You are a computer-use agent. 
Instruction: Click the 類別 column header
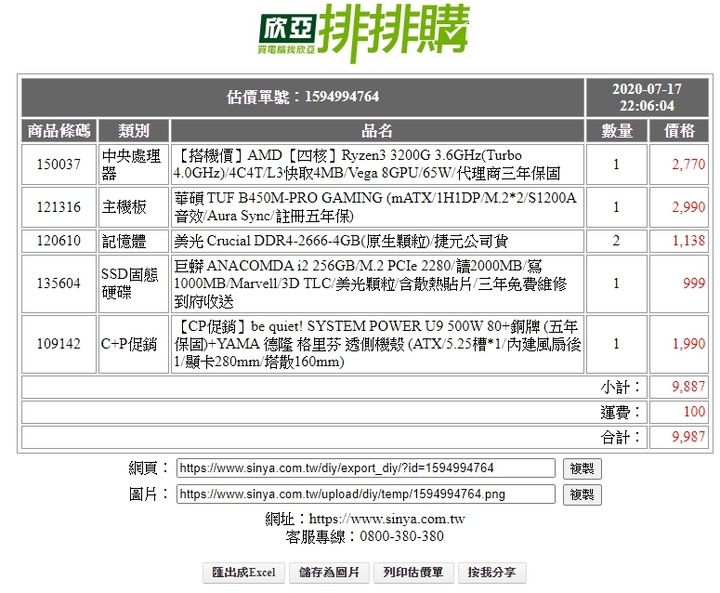(134, 131)
